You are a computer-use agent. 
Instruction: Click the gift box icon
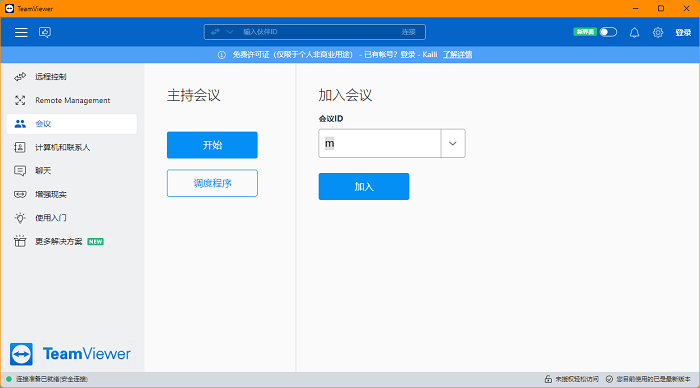20,241
